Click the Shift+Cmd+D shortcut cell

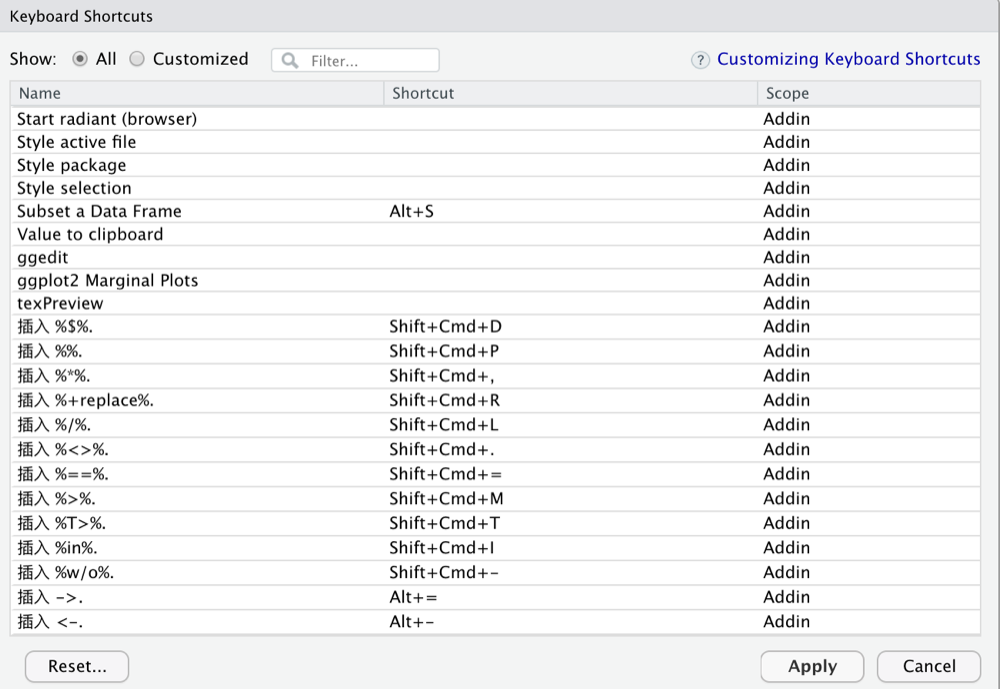coord(445,326)
